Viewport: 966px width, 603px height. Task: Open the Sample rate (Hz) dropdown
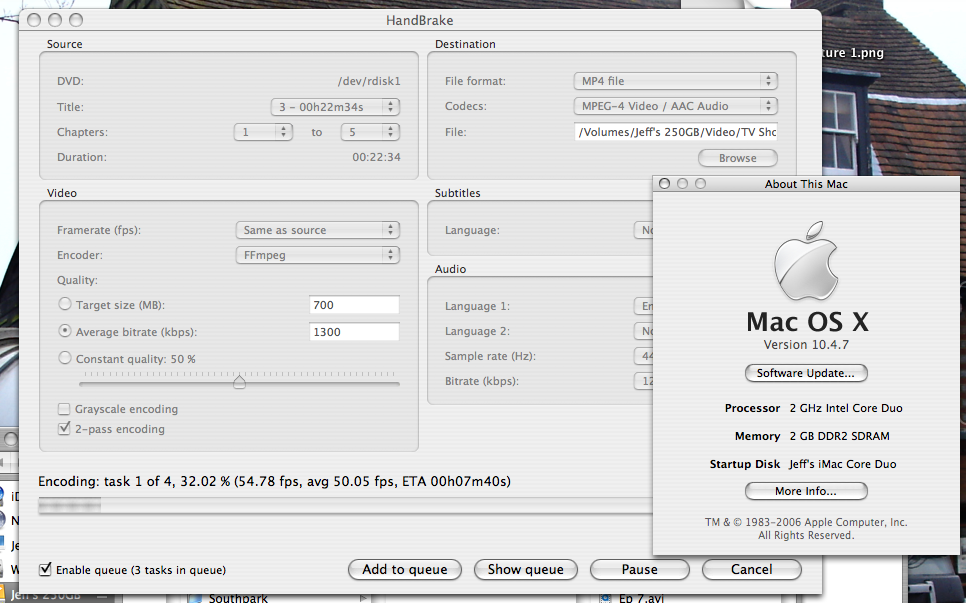[x=644, y=356]
